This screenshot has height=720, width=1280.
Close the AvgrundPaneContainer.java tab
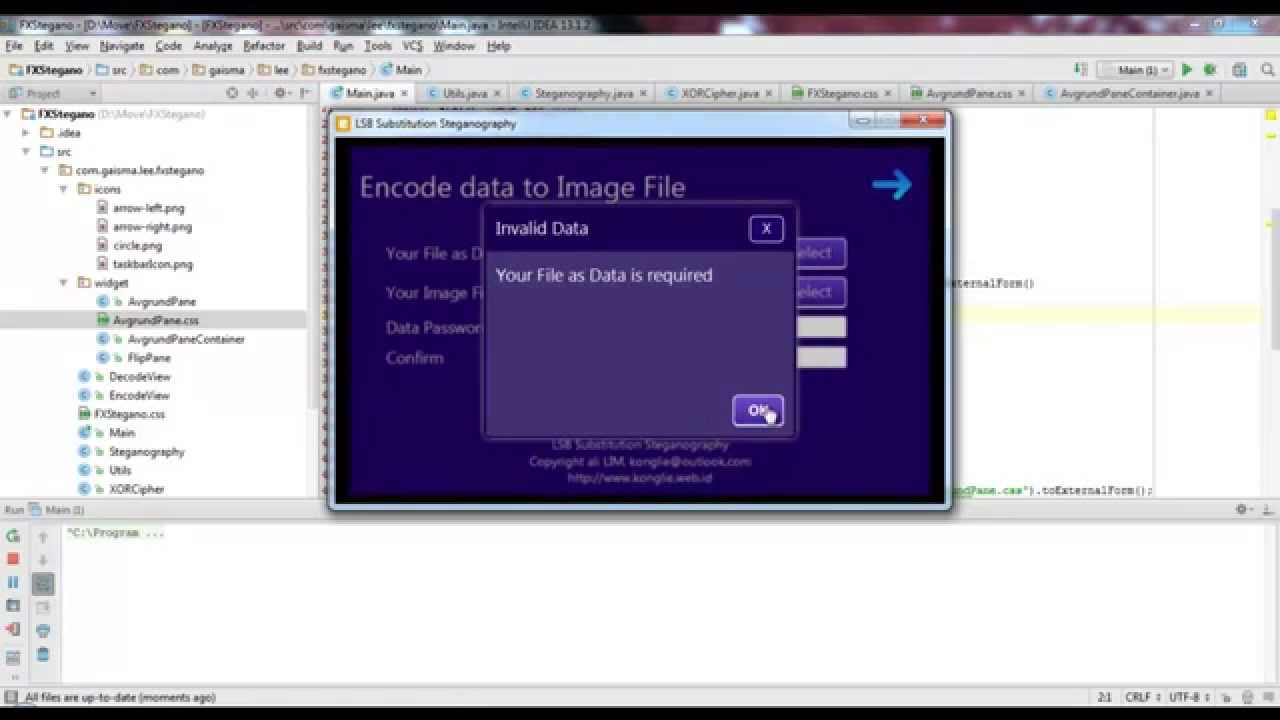[x=1209, y=93]
